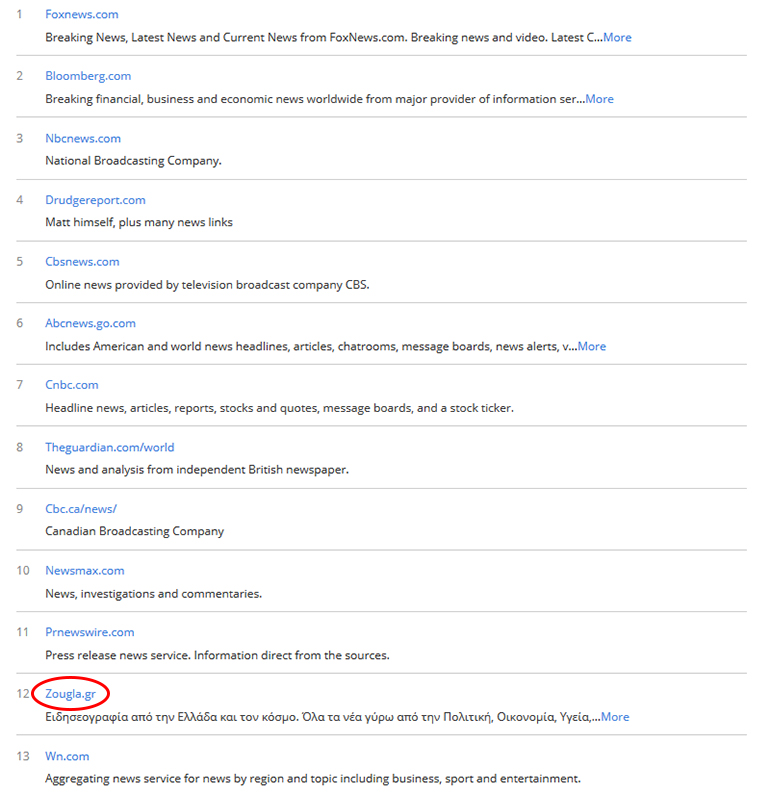Open the Bloomberg.com link
The width and height of the screenshot is (770, 794).
point(88,76)
